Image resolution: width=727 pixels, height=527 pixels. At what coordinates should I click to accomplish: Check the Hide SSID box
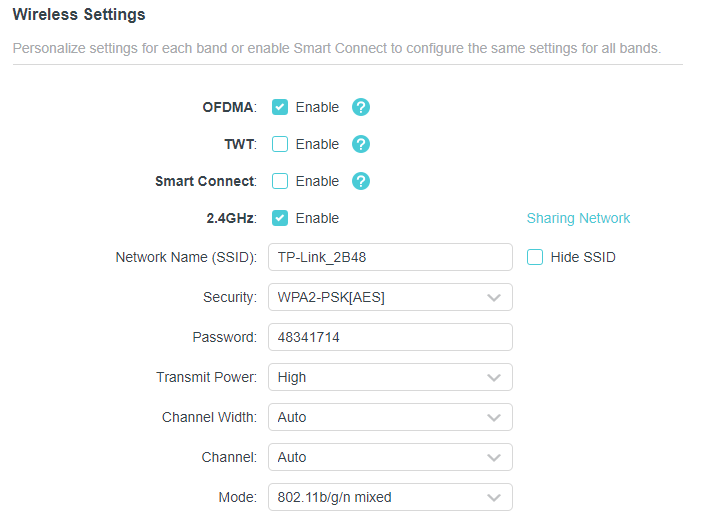pyautogui.click(x=535, y=257)
